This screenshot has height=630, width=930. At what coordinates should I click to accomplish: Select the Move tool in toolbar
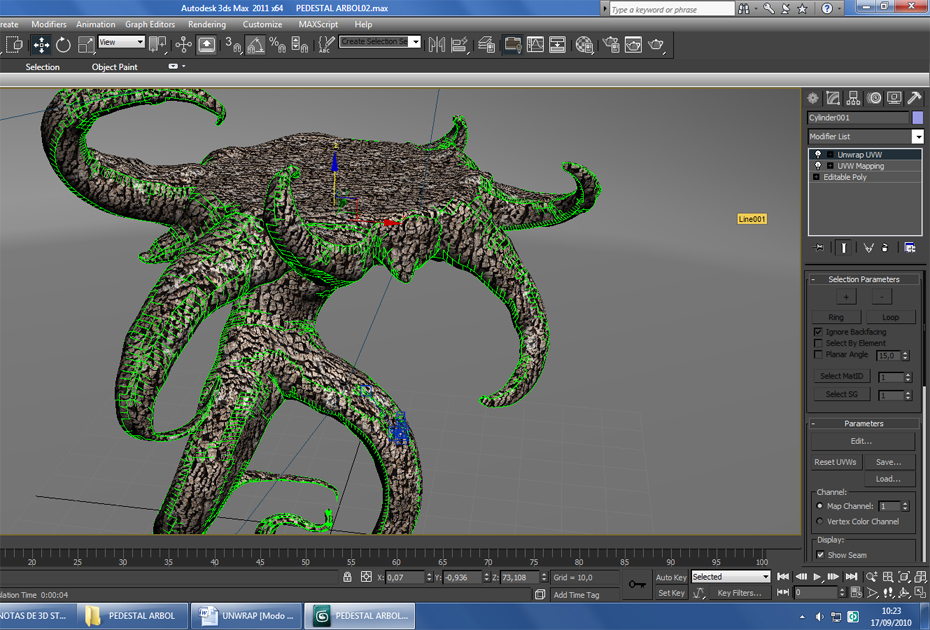pyautogui.click(x=41, y=44)
